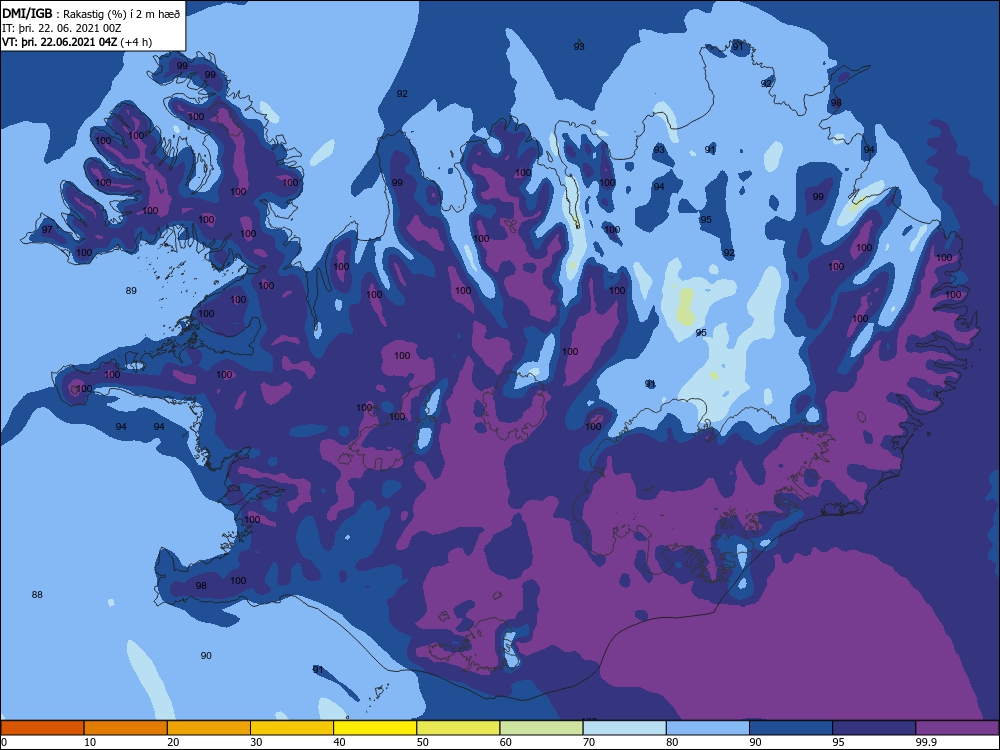Select the 10–20 orange legend swatch
Screen dimensions: 1000x750
point(126,728)
